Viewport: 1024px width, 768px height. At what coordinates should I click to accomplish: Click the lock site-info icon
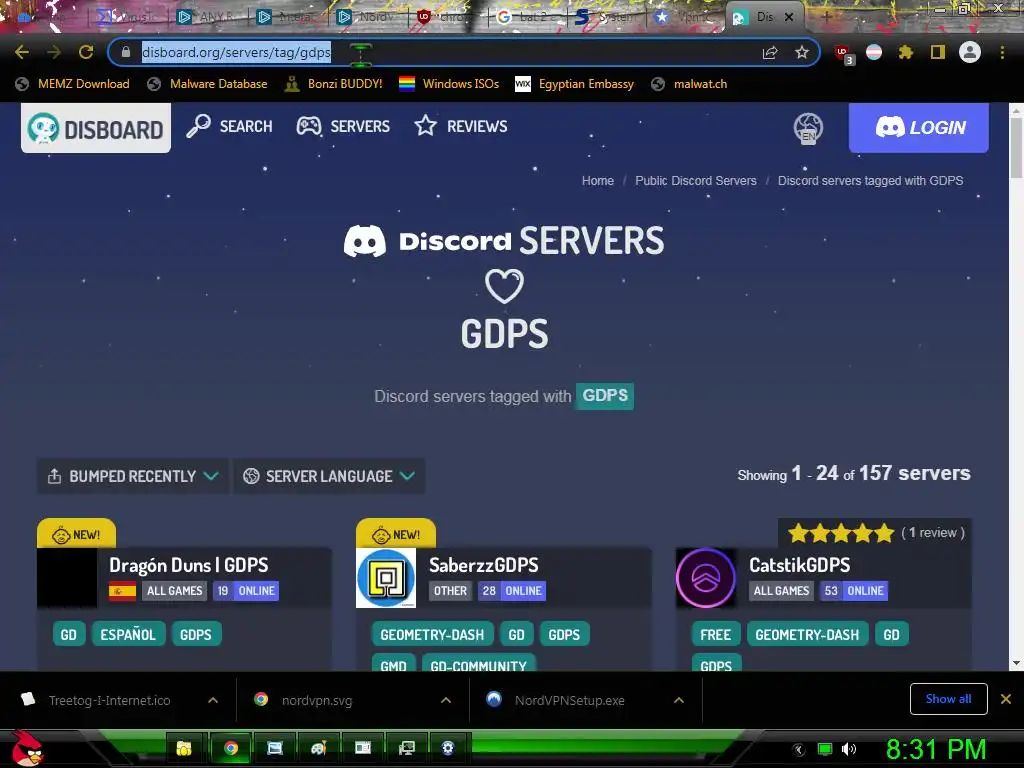(126, 52)
